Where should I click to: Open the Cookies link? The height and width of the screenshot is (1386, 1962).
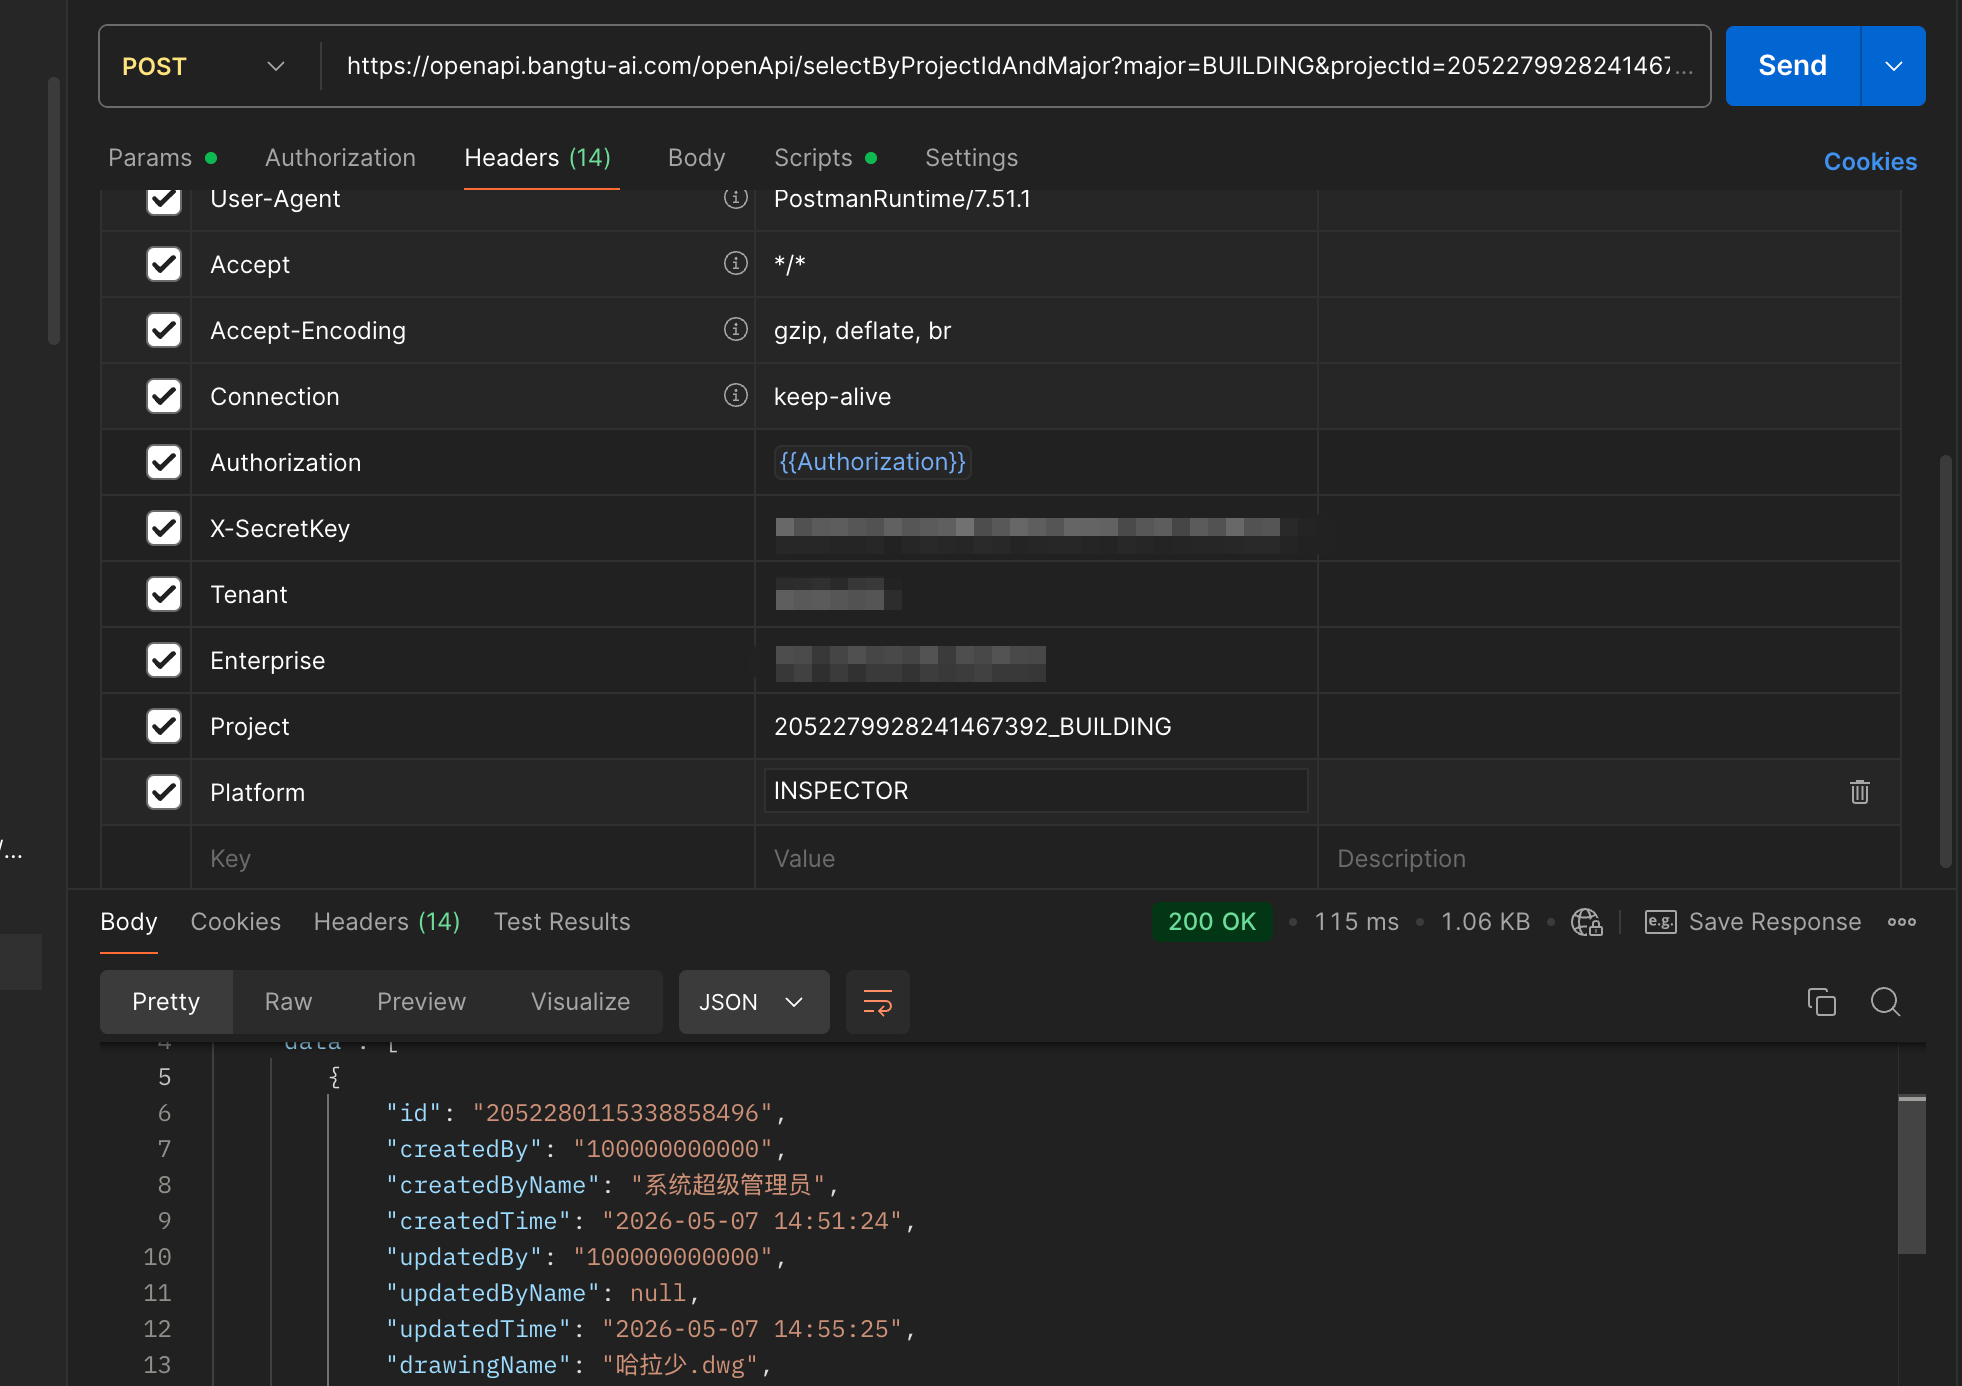tap(1870, 162)
